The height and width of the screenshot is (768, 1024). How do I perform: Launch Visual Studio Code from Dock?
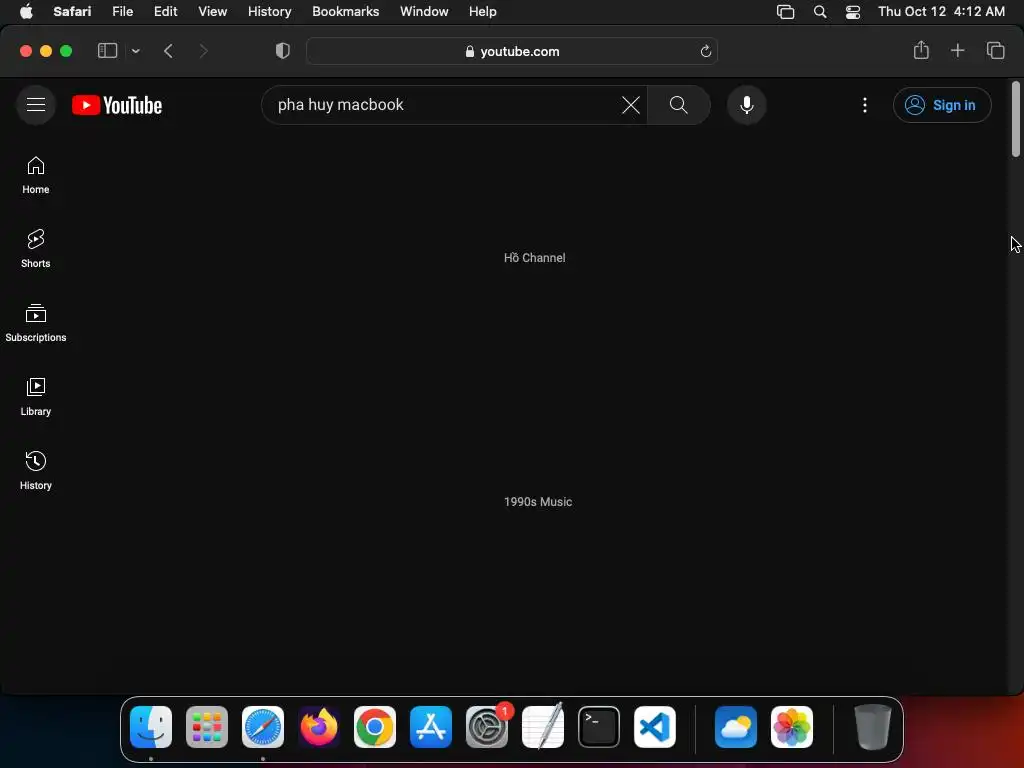click(x=655, y=727)
